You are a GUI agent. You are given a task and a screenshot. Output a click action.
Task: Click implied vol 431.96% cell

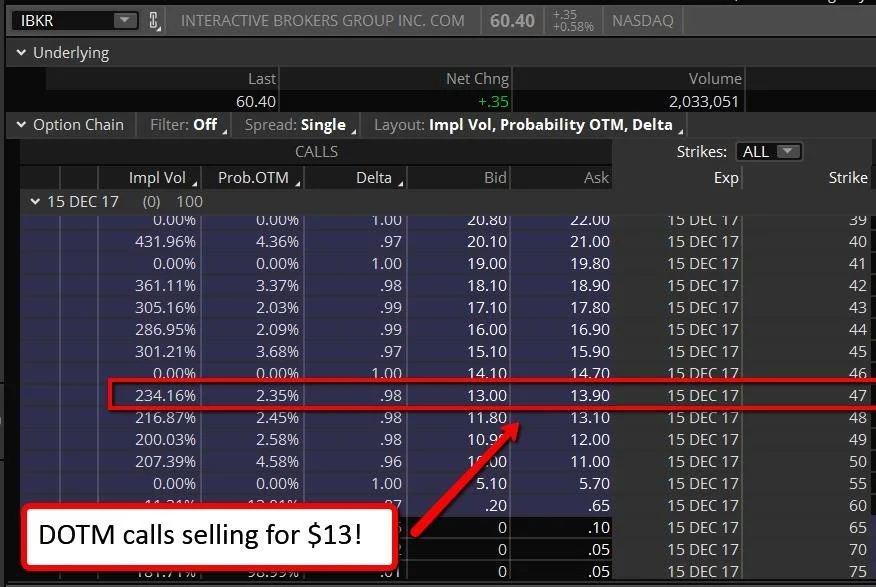pyautogui.click(x=165, y=241)
